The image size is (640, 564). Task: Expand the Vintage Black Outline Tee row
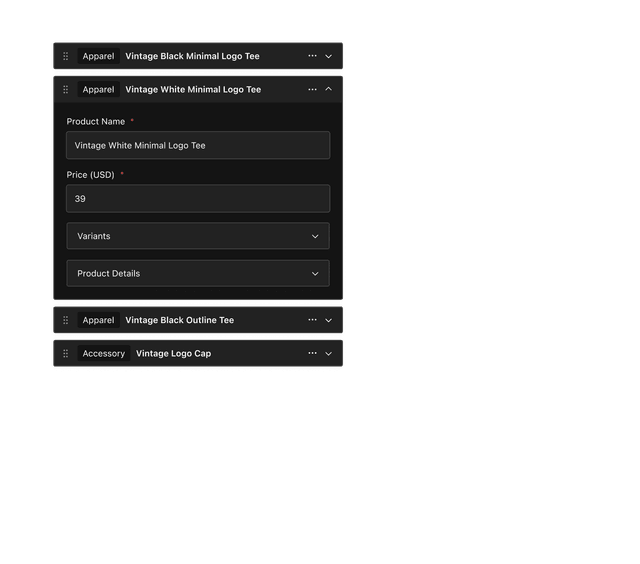[328, 321]
